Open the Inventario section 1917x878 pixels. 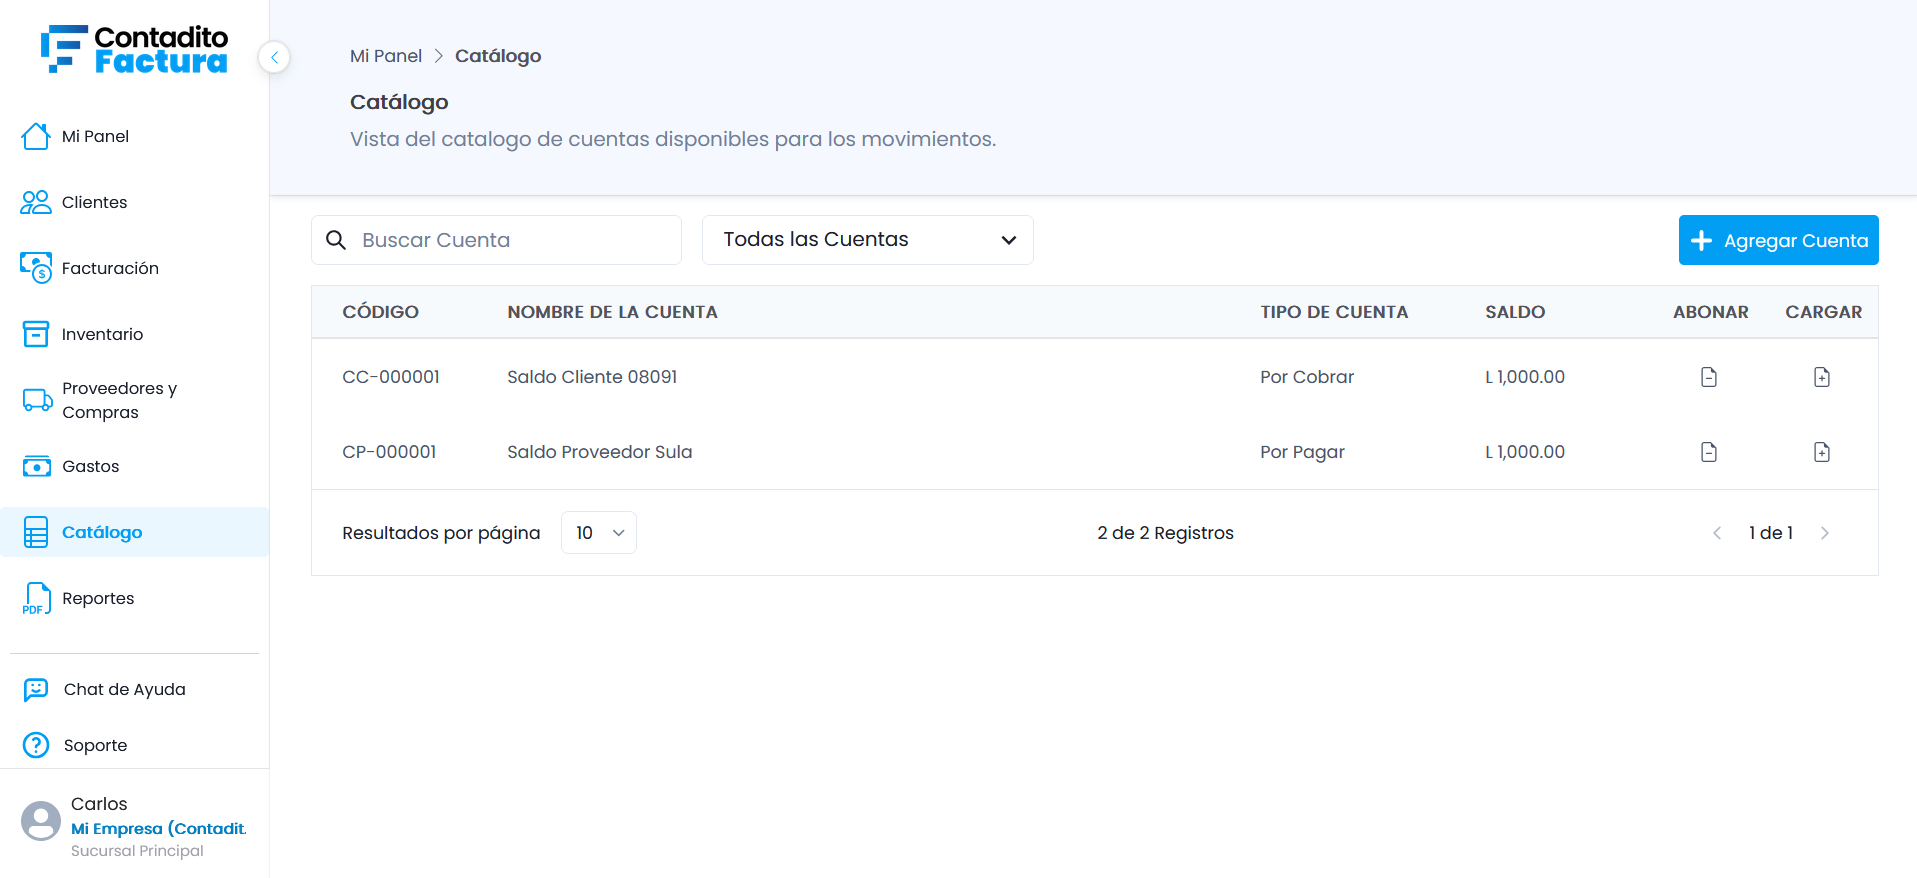click(102, 334)
